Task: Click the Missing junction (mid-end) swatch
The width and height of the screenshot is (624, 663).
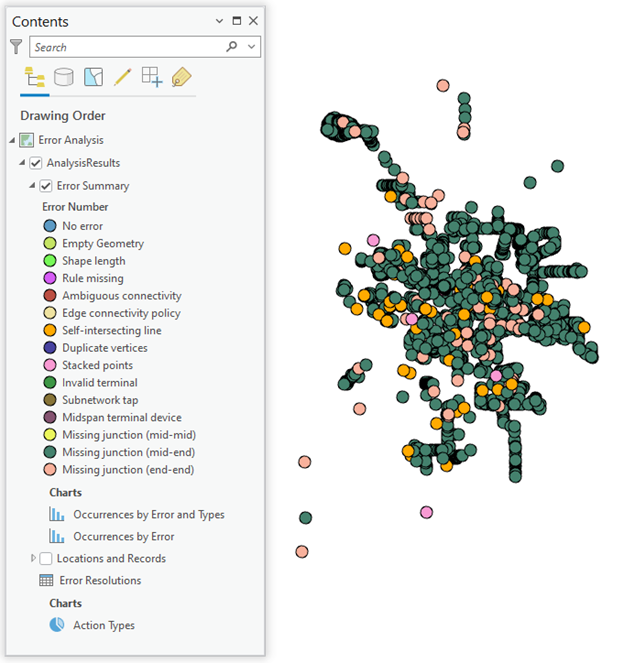Action: click(50, 452)
